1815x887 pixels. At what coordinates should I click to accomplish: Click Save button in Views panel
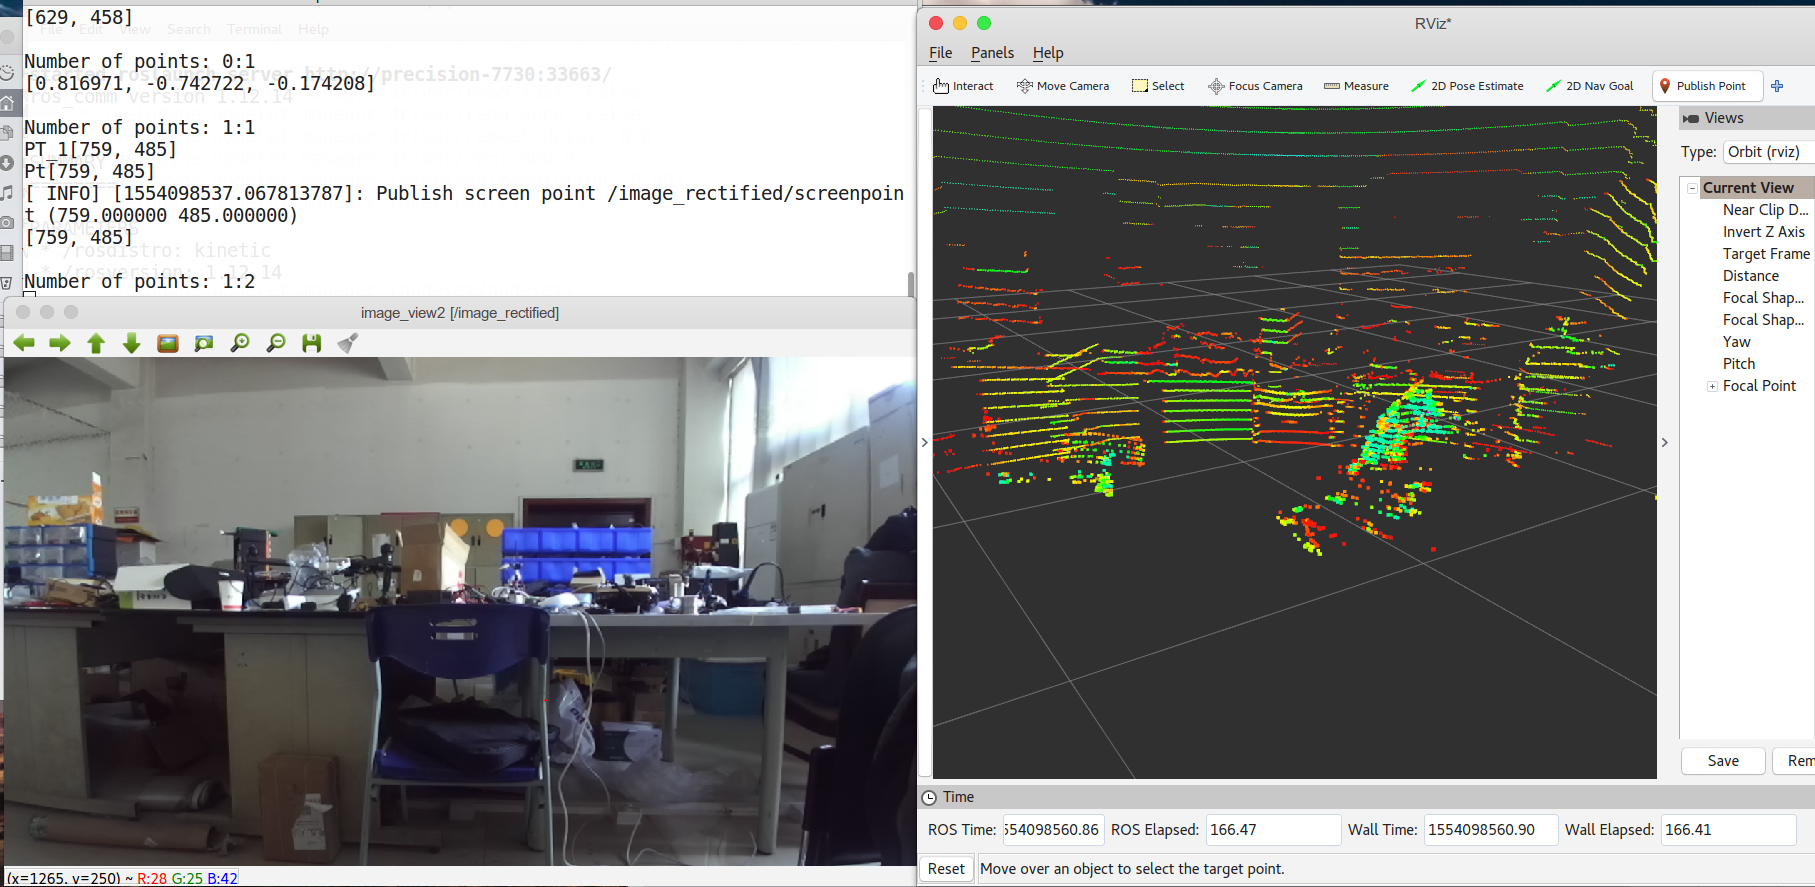[x=1722, y=761]
